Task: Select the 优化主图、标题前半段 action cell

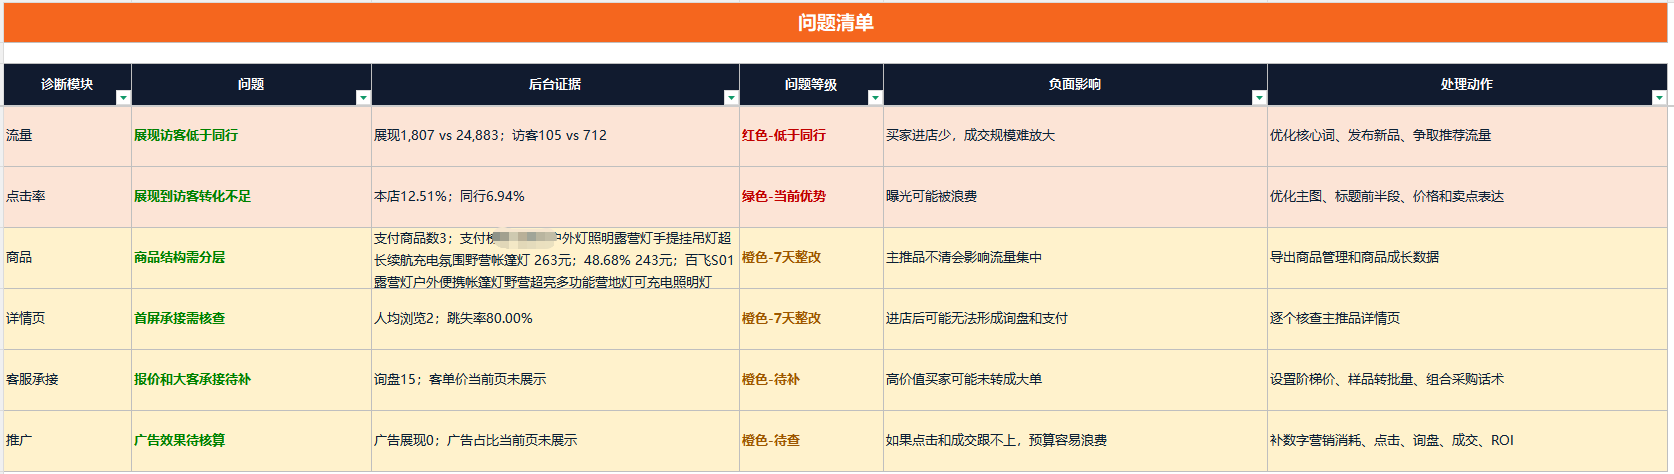Action: 1467,197
